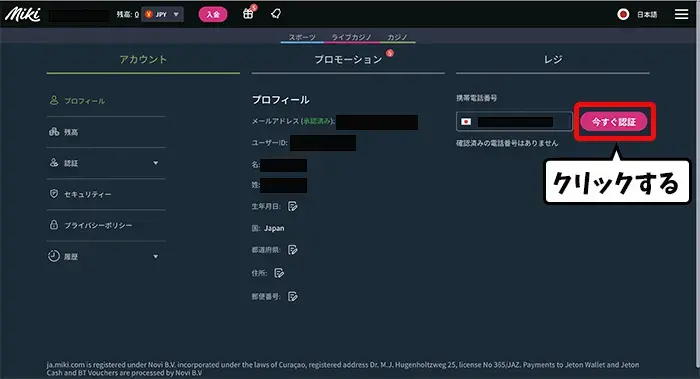Click the clock history icon
Screen dimensions: 700x379
[x=54, y=256]
